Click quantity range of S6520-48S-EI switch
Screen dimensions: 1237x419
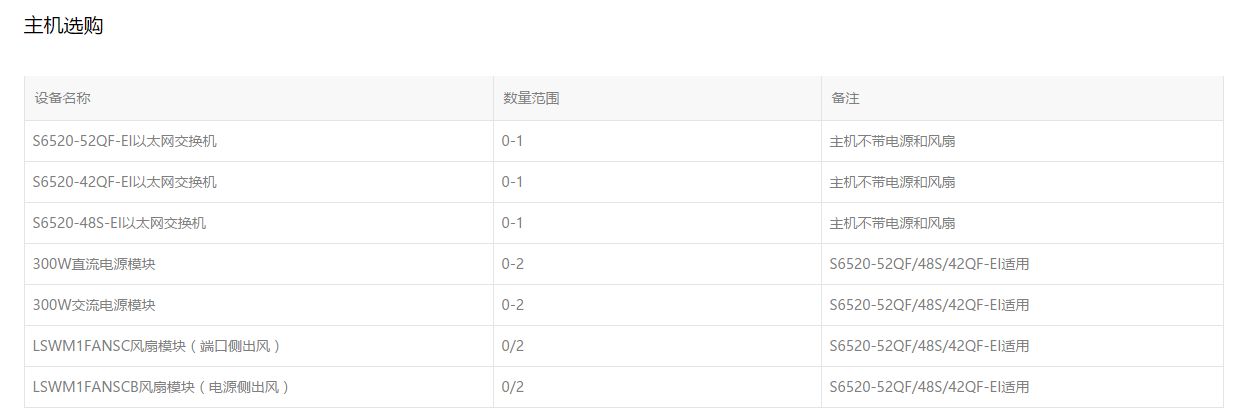click(513, 223)
